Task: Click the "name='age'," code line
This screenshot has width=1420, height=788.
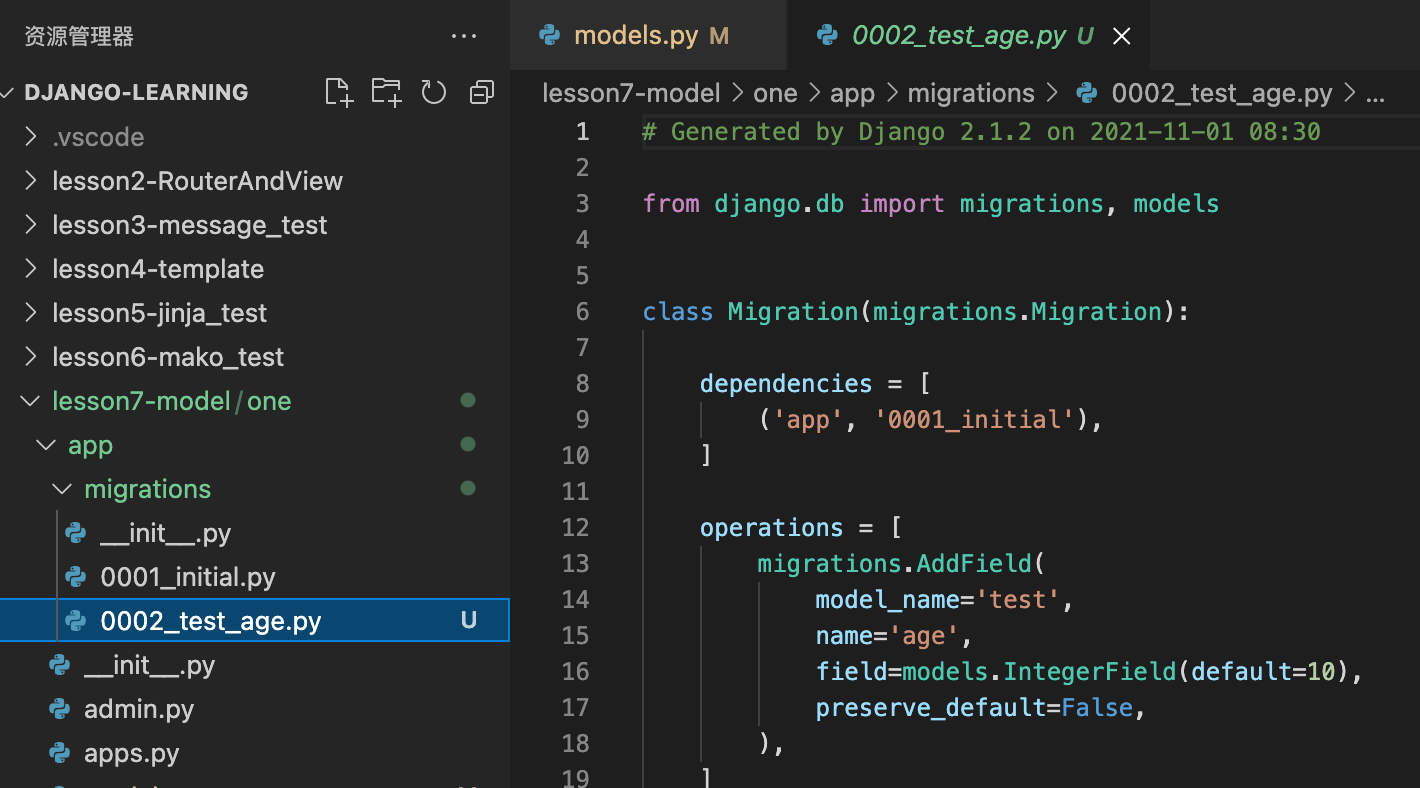Action: 895,636
